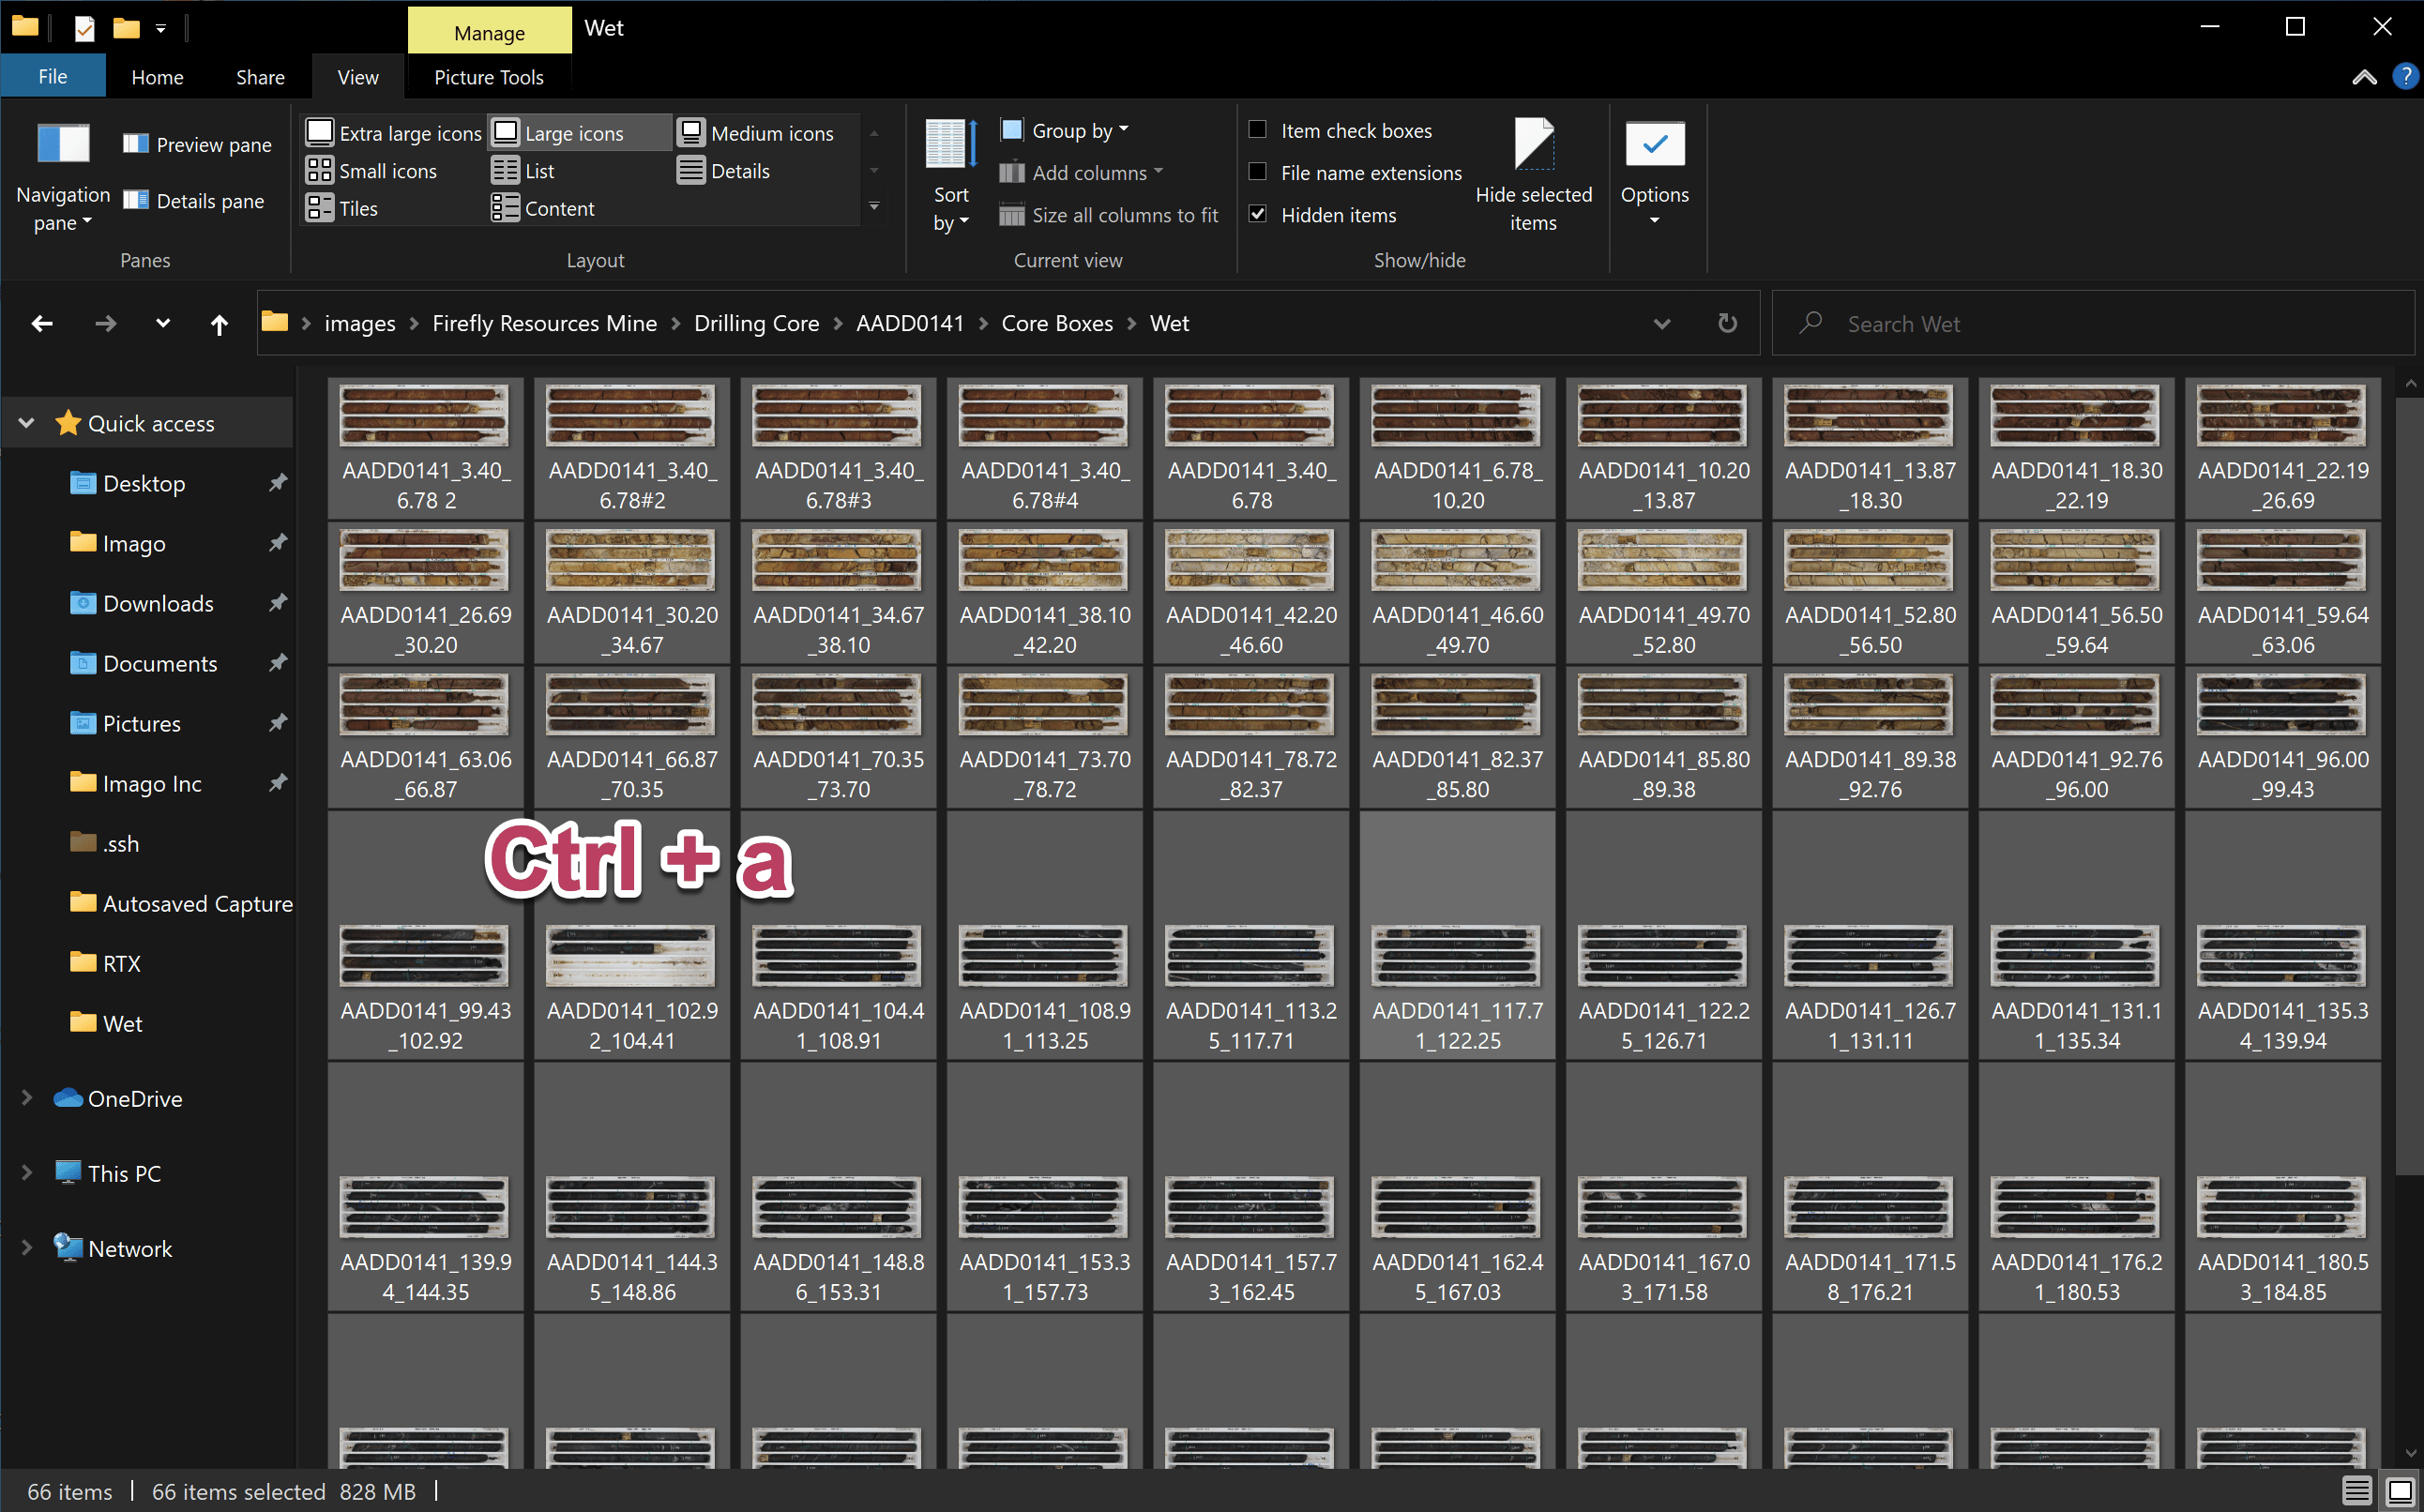Switch to Tiles layout

pos(342,208)
